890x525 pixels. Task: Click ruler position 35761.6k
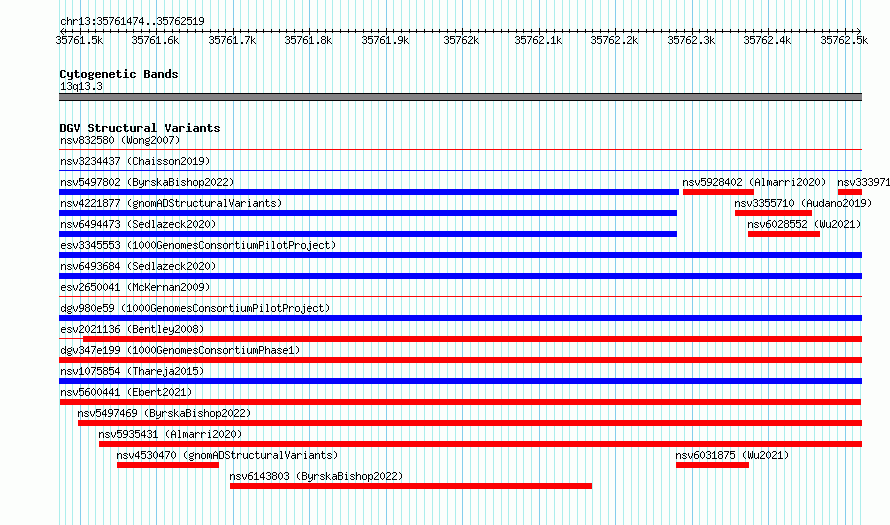pos(156,40)
